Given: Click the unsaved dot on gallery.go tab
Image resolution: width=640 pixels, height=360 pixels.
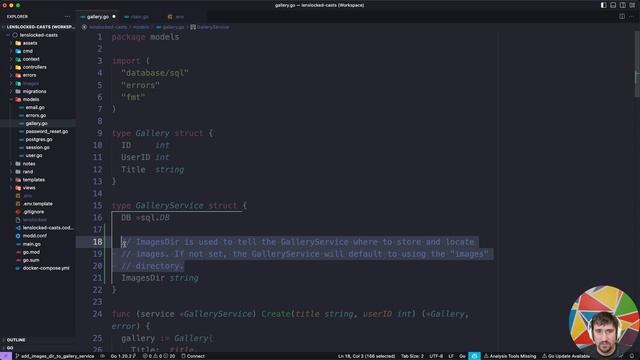Looking at the screenshot, I should [114, 17].
